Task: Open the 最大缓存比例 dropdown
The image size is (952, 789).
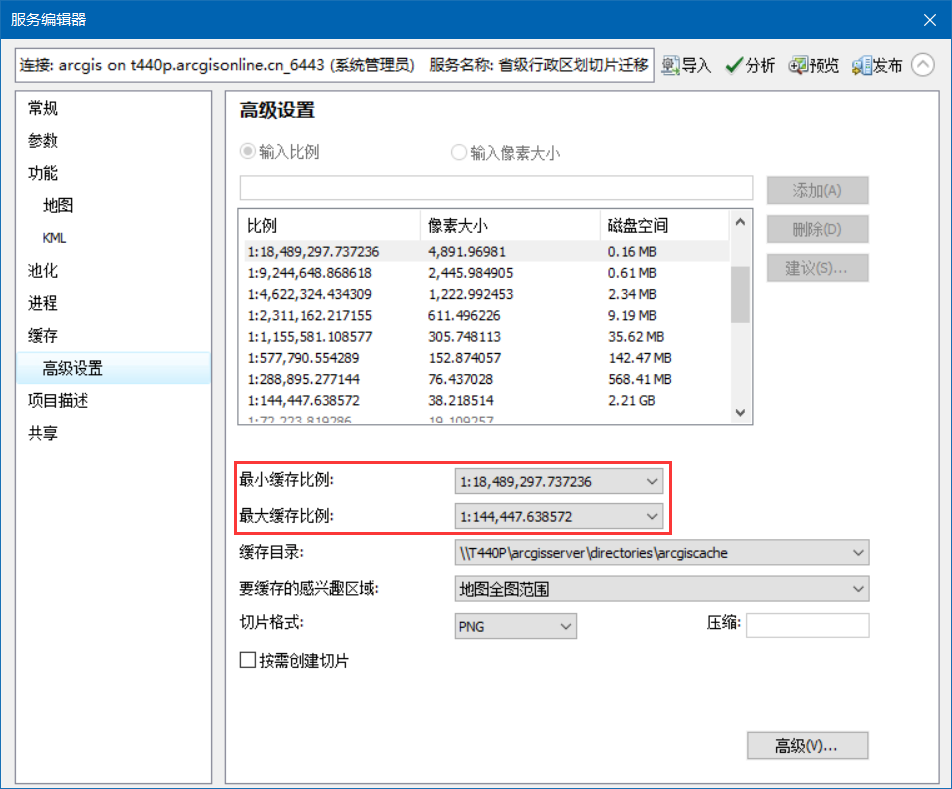Action: point(559,516)
